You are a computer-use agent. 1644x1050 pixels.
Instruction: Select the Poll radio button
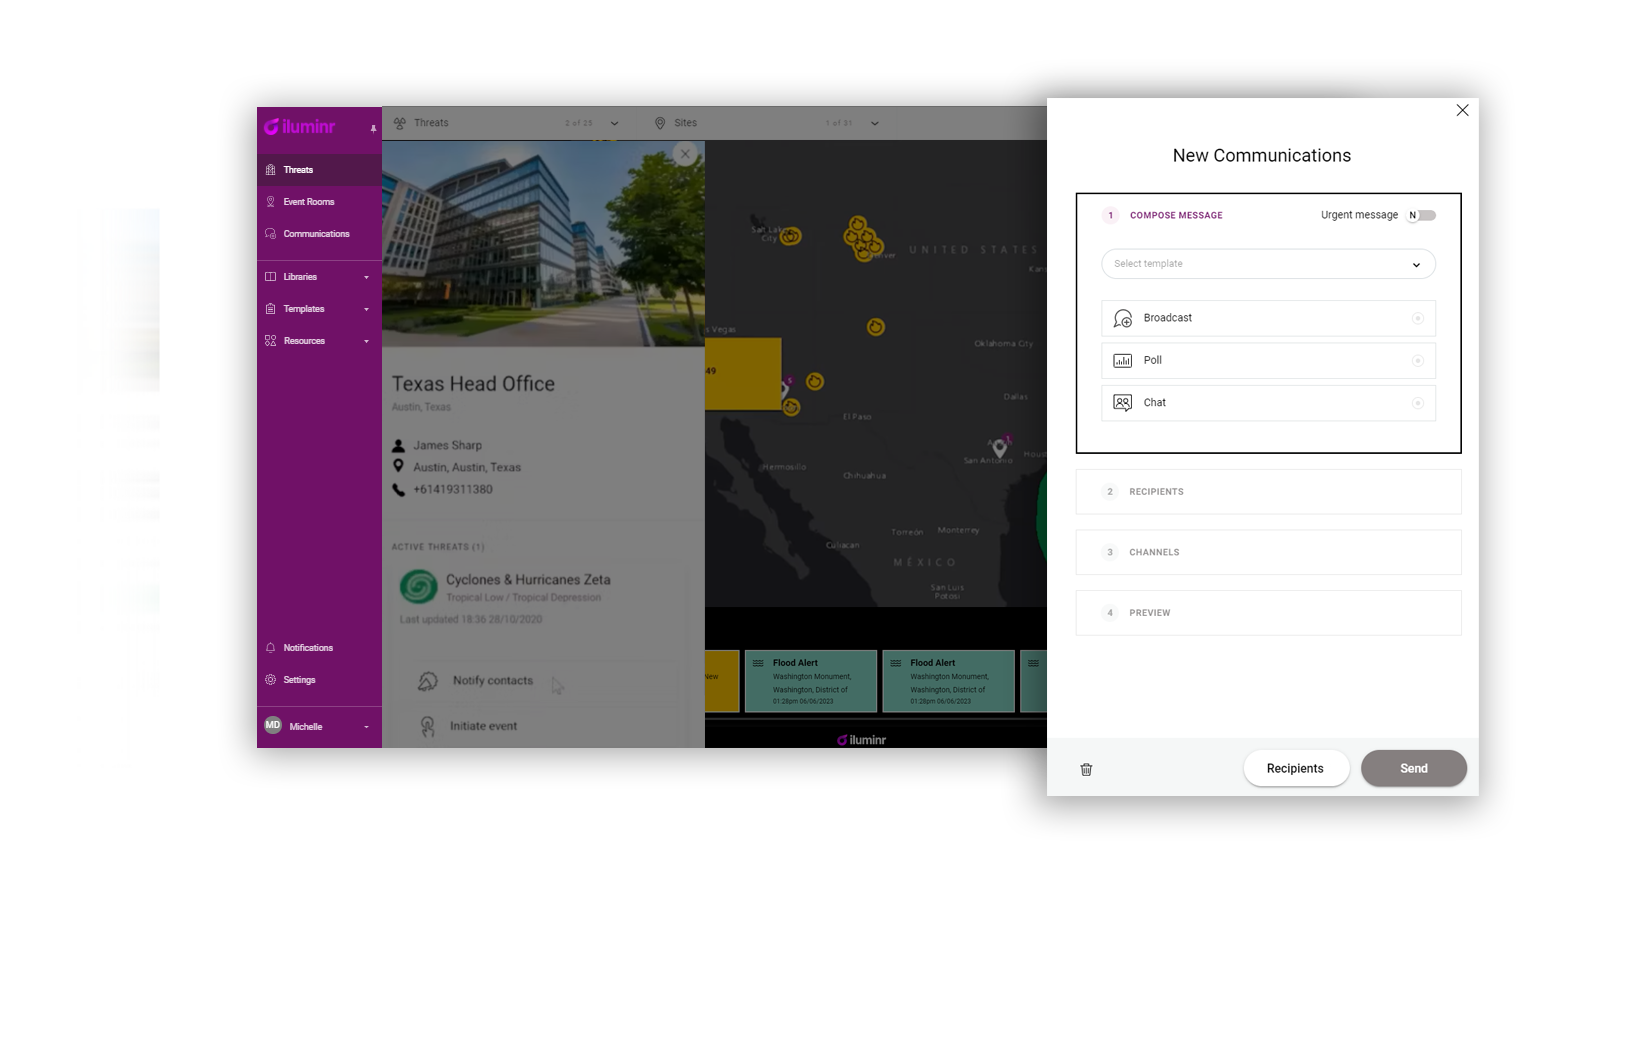point(1417,360)
